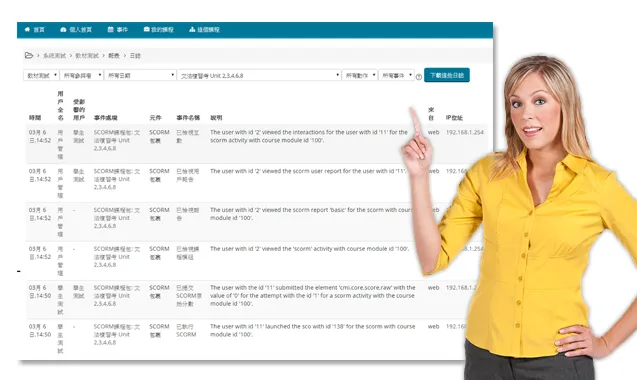Click the 事件名稱 column header

[x=188, y=118]
